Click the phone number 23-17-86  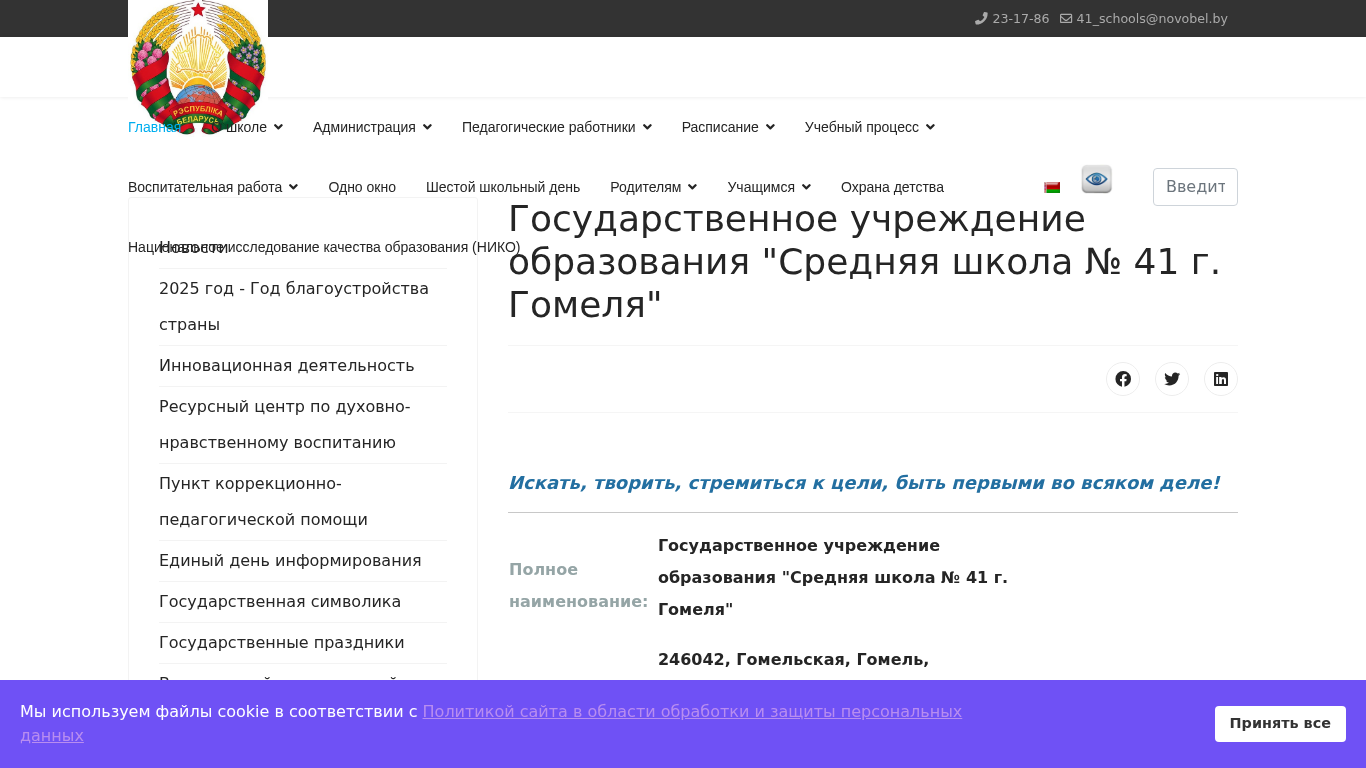click(1020, 18)
